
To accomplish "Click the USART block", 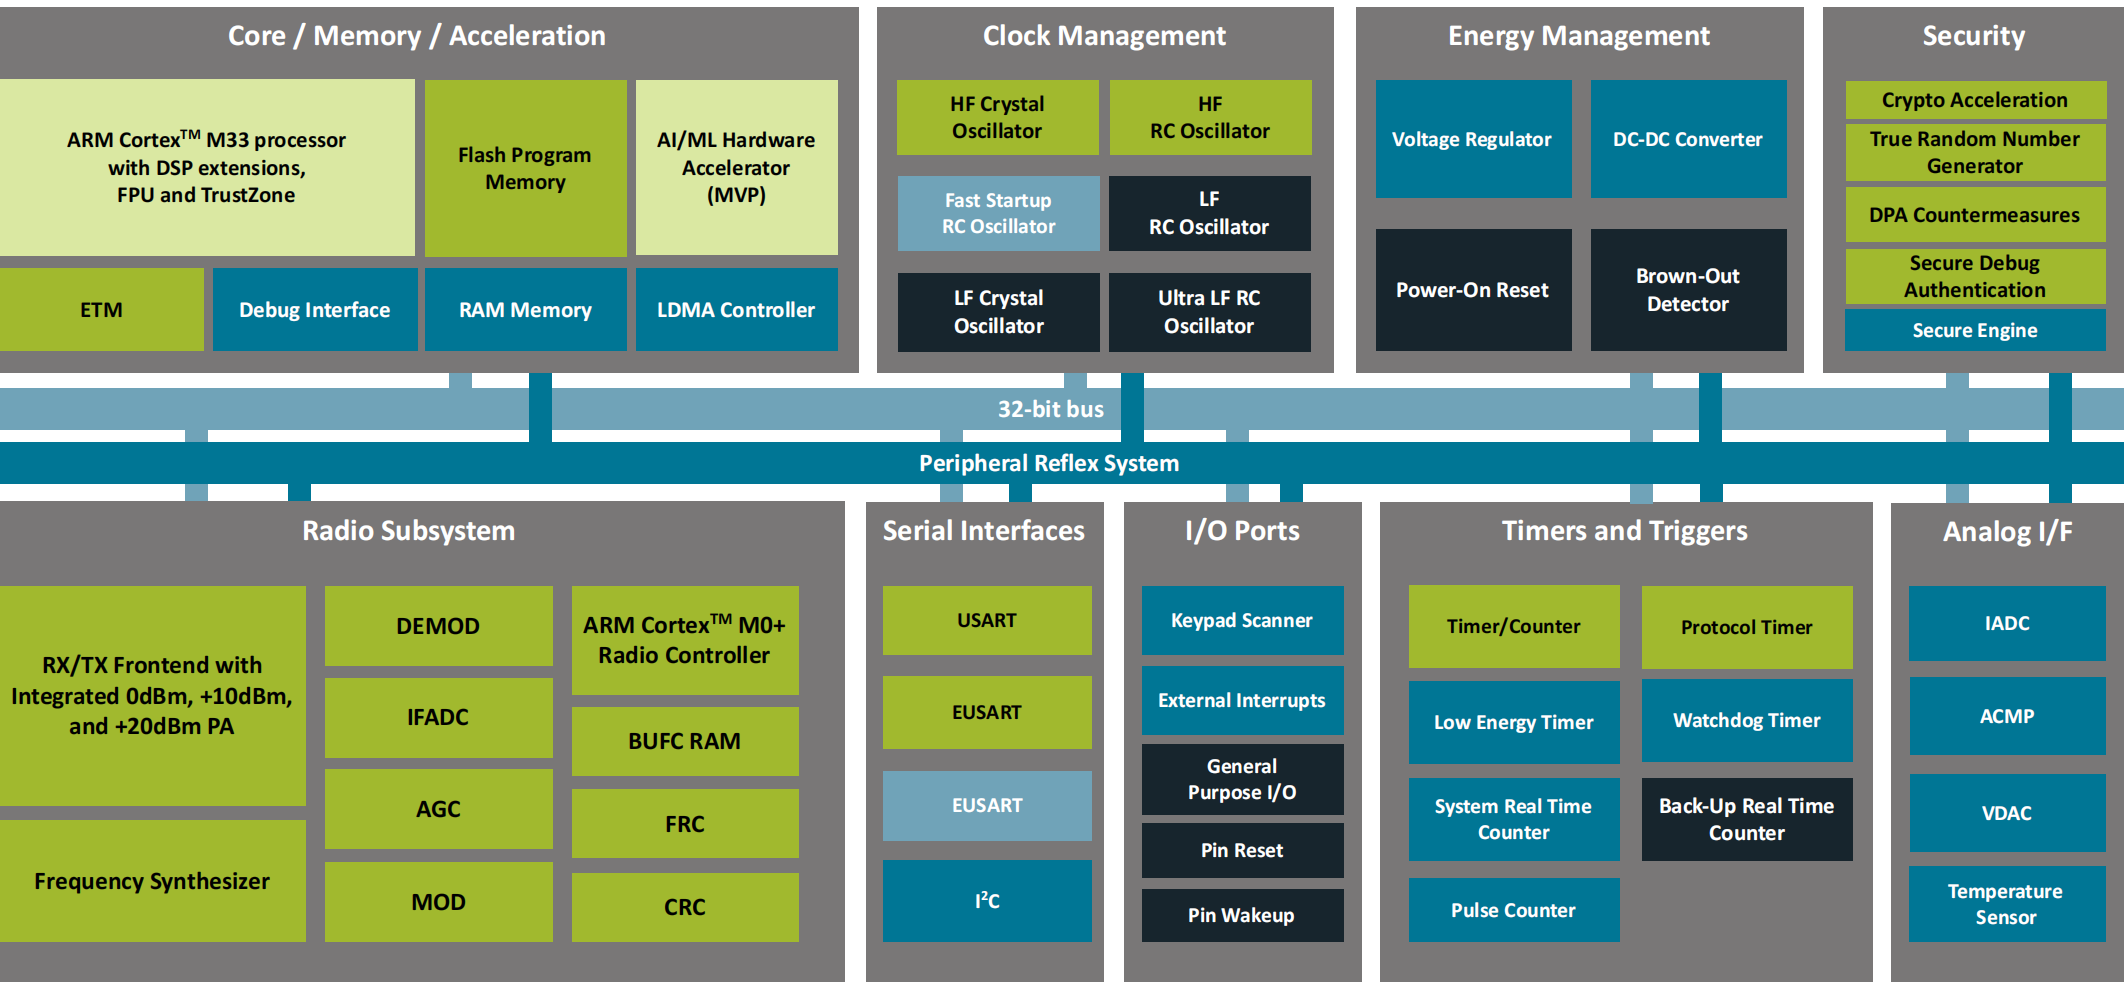I will pyautogui.click(x=987, y=620).
